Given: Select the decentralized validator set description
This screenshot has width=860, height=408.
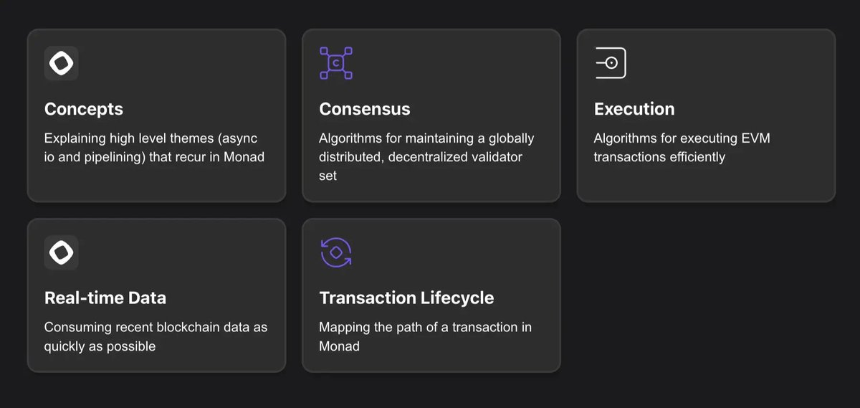Looking at the screenshot, I should [x=426, y=156].
